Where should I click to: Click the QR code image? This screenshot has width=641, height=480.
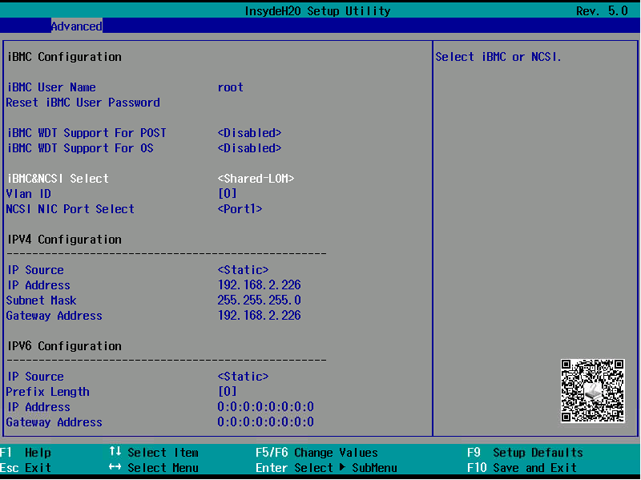tap(592, 391)
